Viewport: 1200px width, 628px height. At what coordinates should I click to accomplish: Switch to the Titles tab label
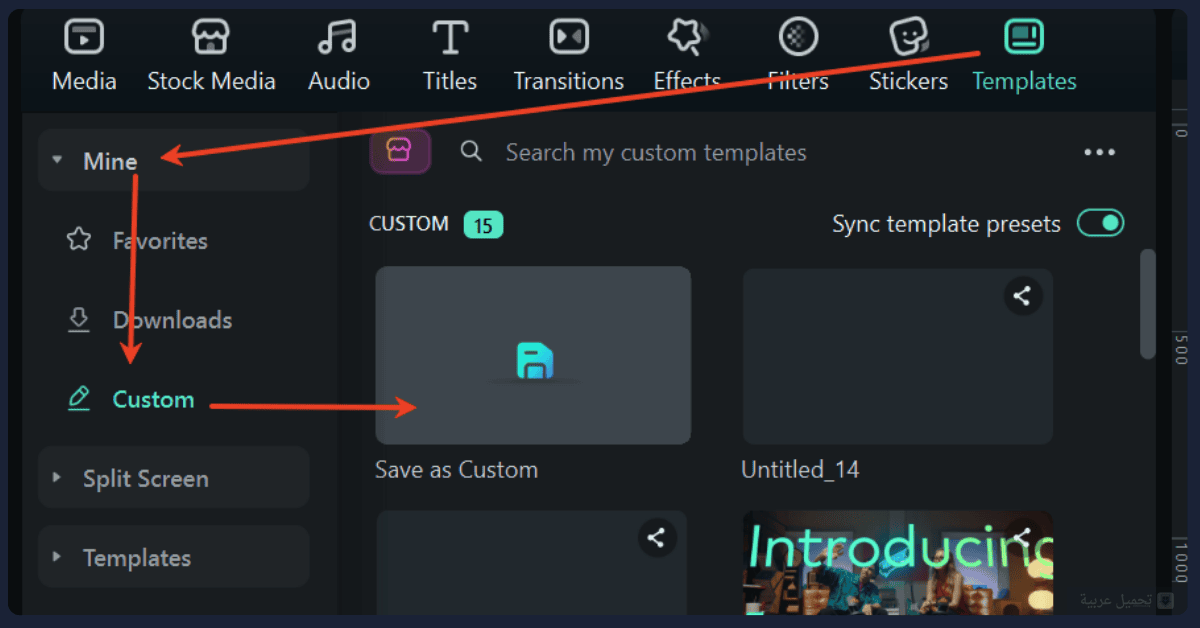coord(450,81)
